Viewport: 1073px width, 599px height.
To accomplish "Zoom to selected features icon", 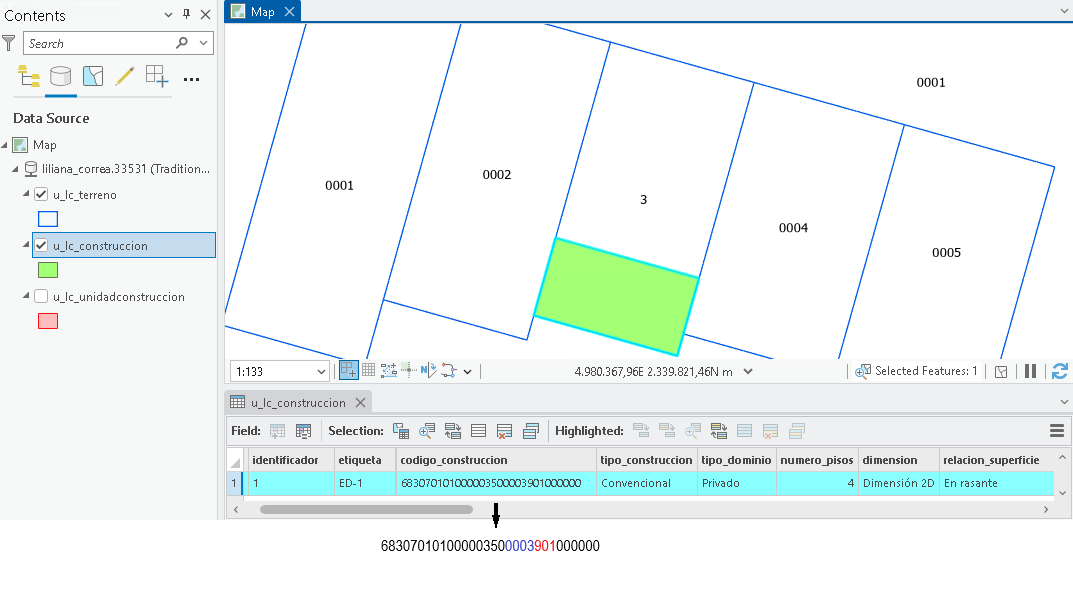I will click(863, 371).
